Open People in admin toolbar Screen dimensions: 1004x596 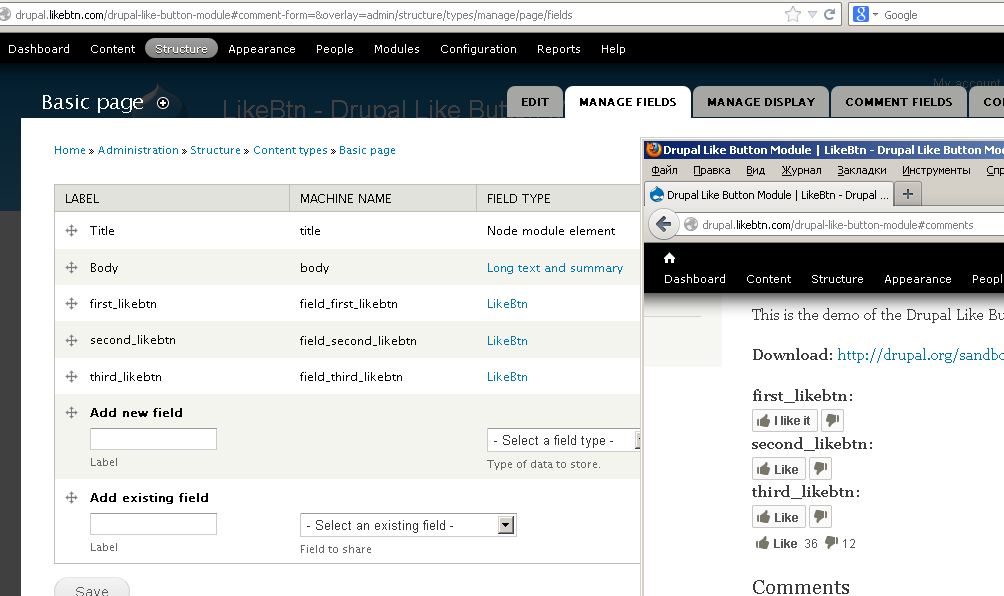[x=334, y=49]
